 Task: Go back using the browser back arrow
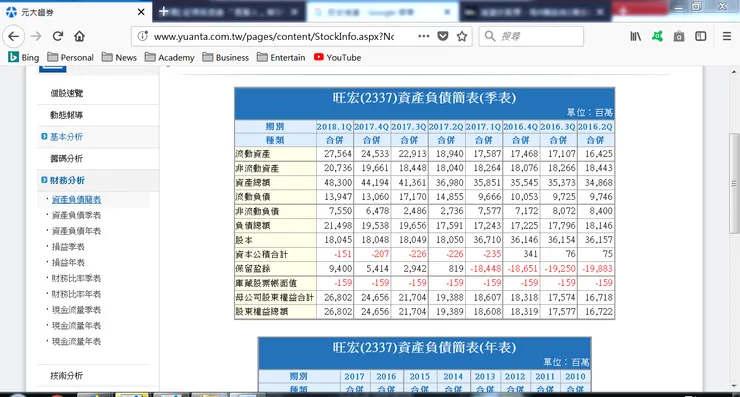(14, 36)
